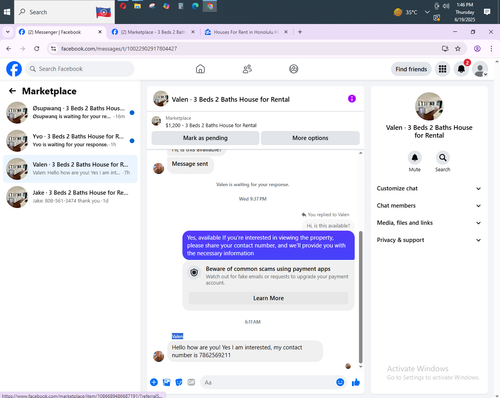Send a thumbs-up like
Viewport: 500px width, 398px height.
(x=356, y=382)
